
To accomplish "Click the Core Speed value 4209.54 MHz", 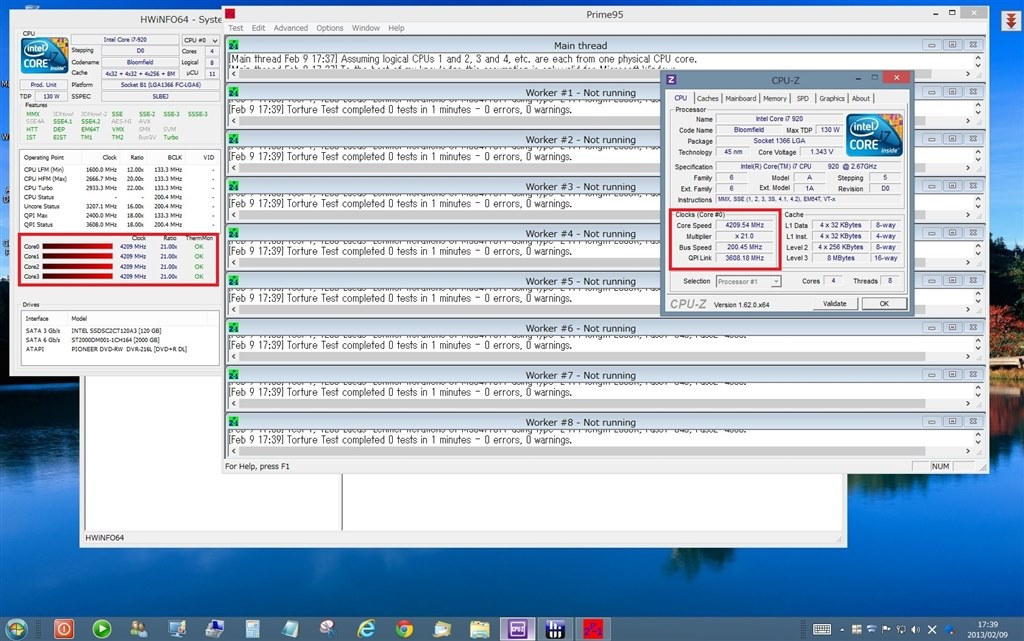I will [x=744, y=225].
